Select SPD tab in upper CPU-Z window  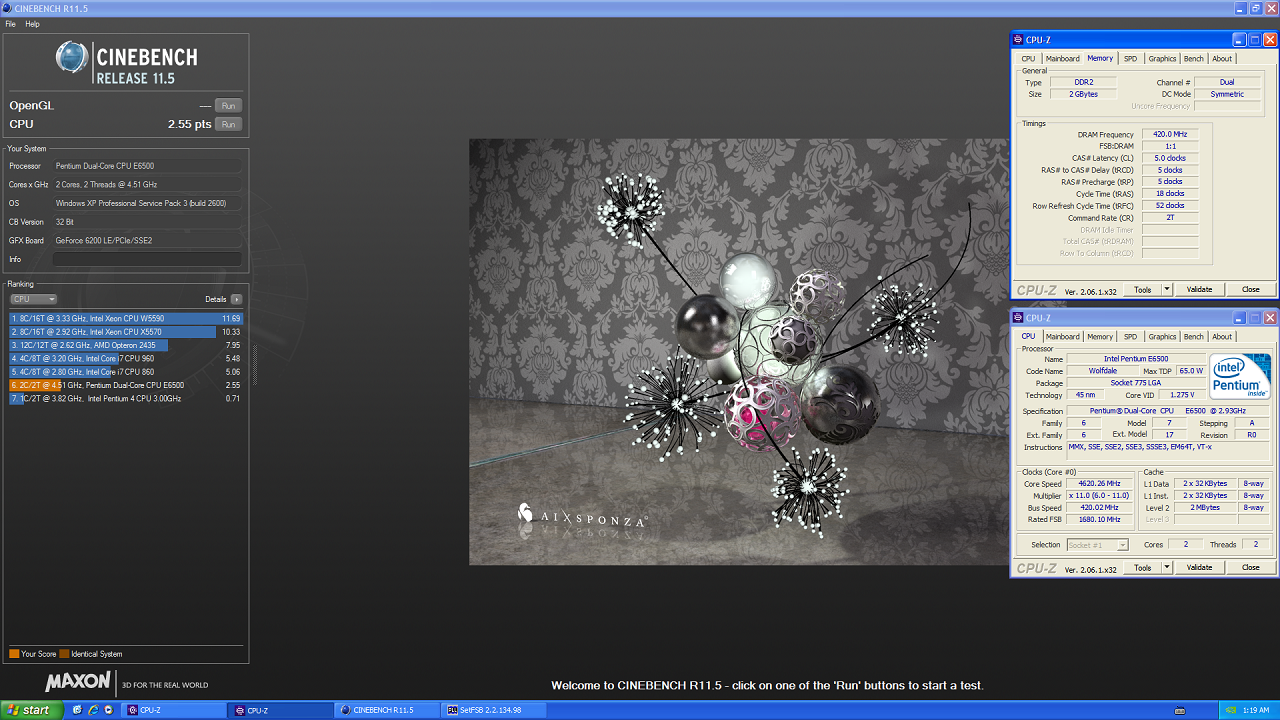(1130, 59)
